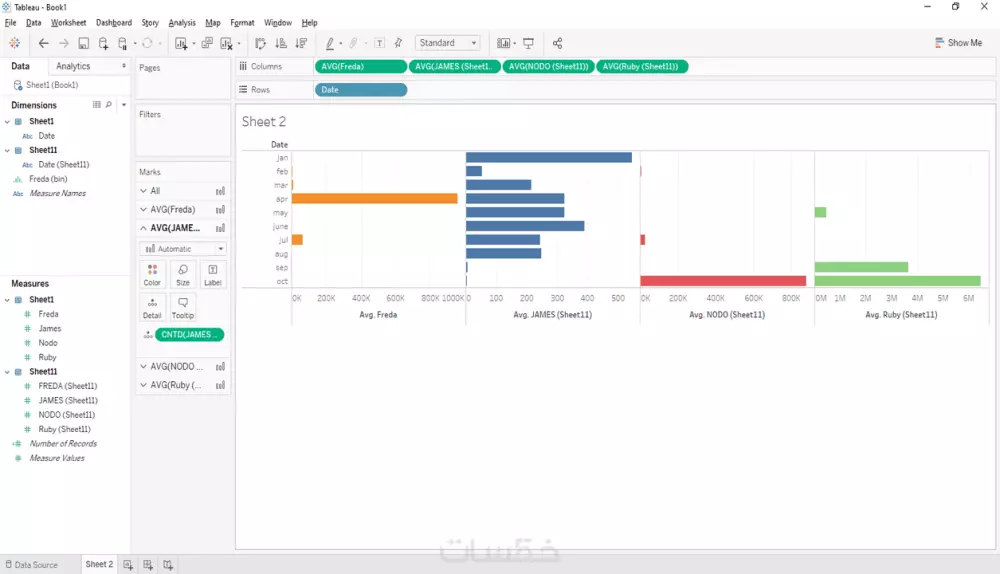Click the Run update refresh icon
Screen dimensions: 1000x574
coord(147,43)
